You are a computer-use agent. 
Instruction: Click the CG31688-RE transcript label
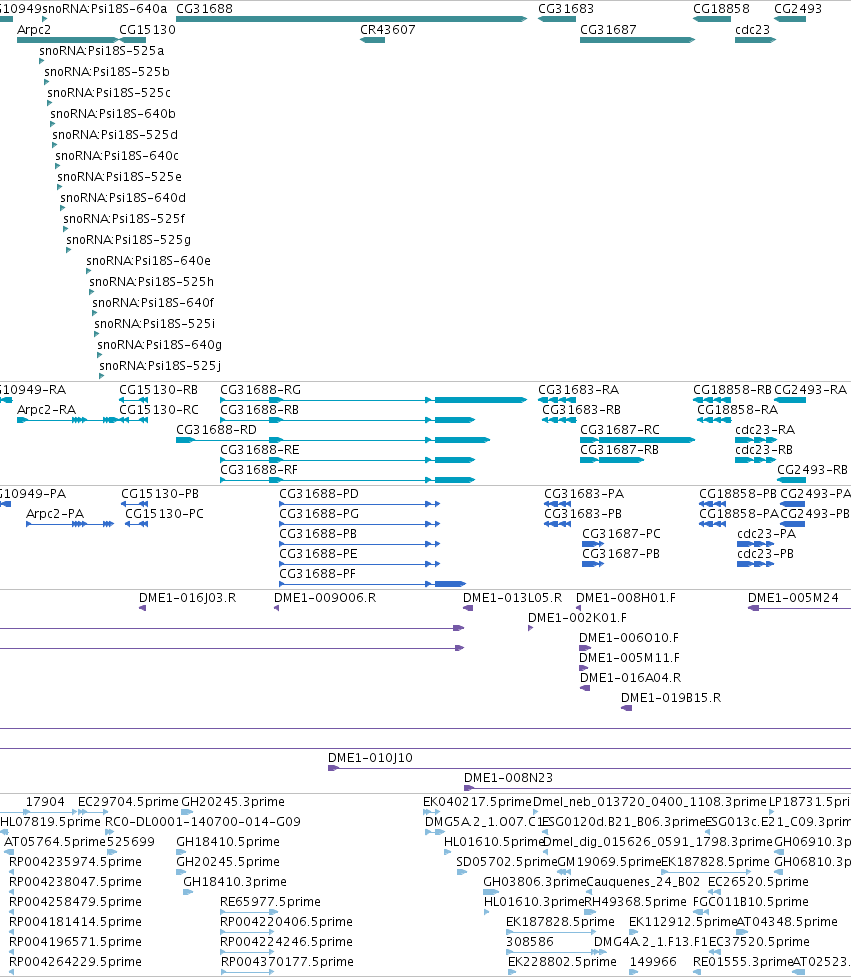260,449
